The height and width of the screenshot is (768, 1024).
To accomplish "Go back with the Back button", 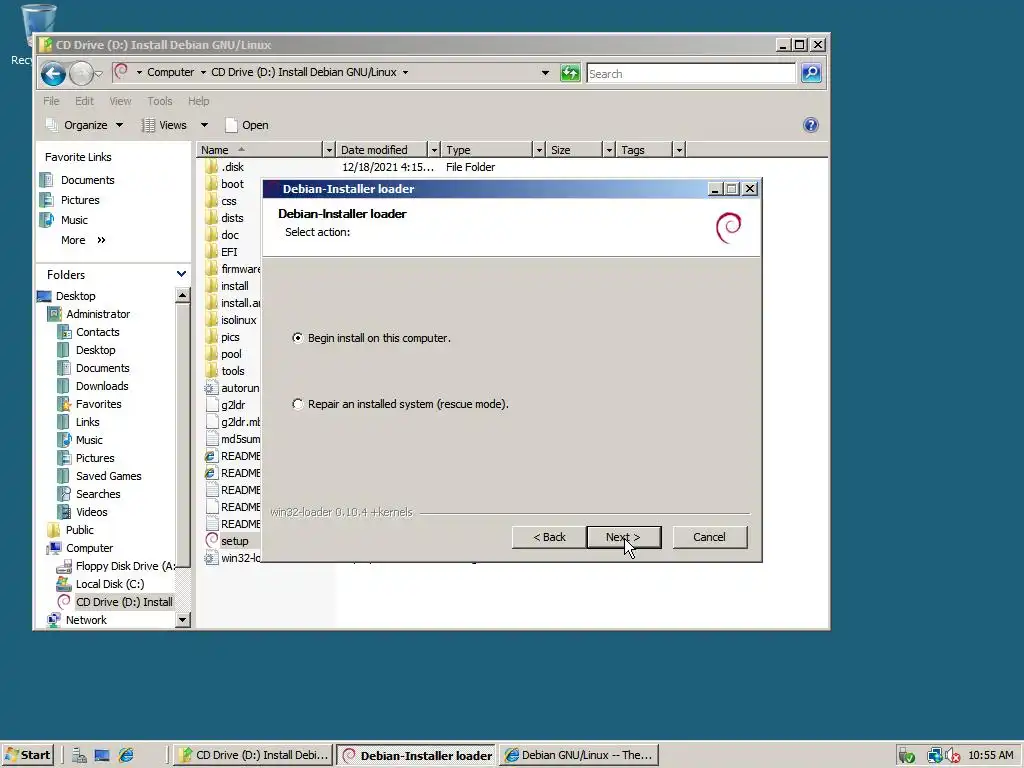I will click(549, 537).
